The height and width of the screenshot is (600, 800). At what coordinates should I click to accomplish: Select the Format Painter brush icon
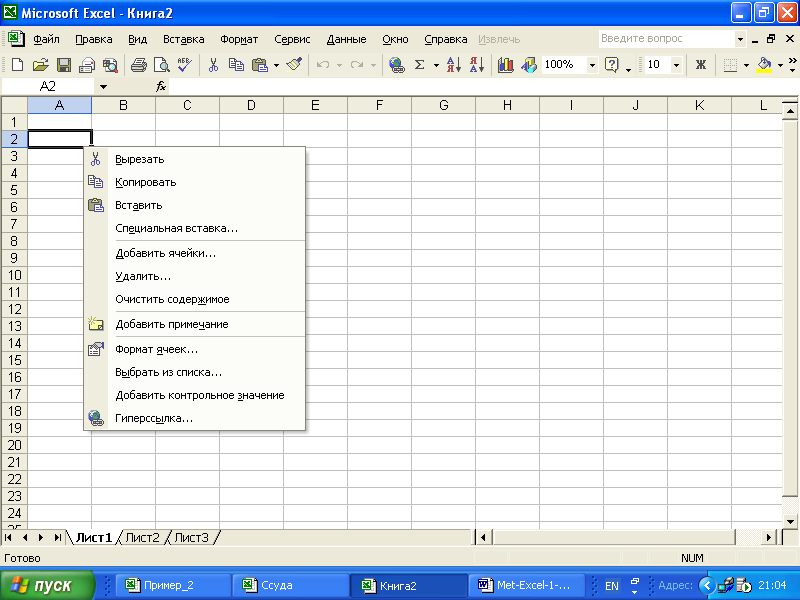click(294, 65)
